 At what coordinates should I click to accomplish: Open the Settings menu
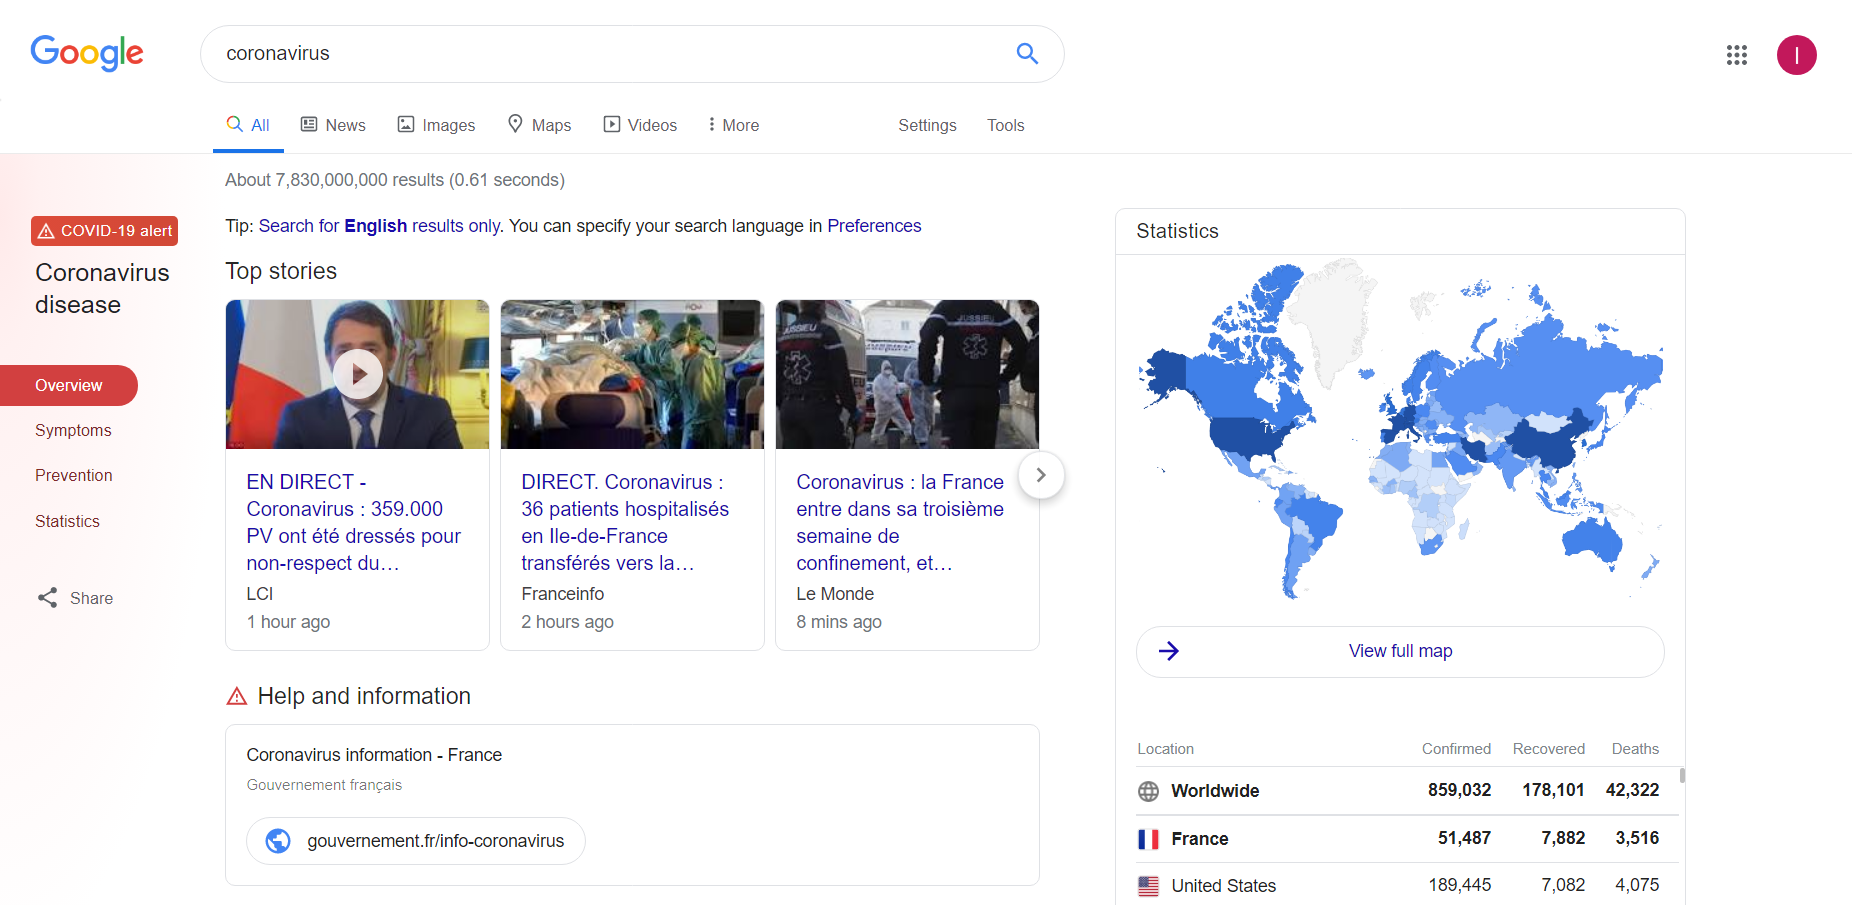tap(927, 125)
